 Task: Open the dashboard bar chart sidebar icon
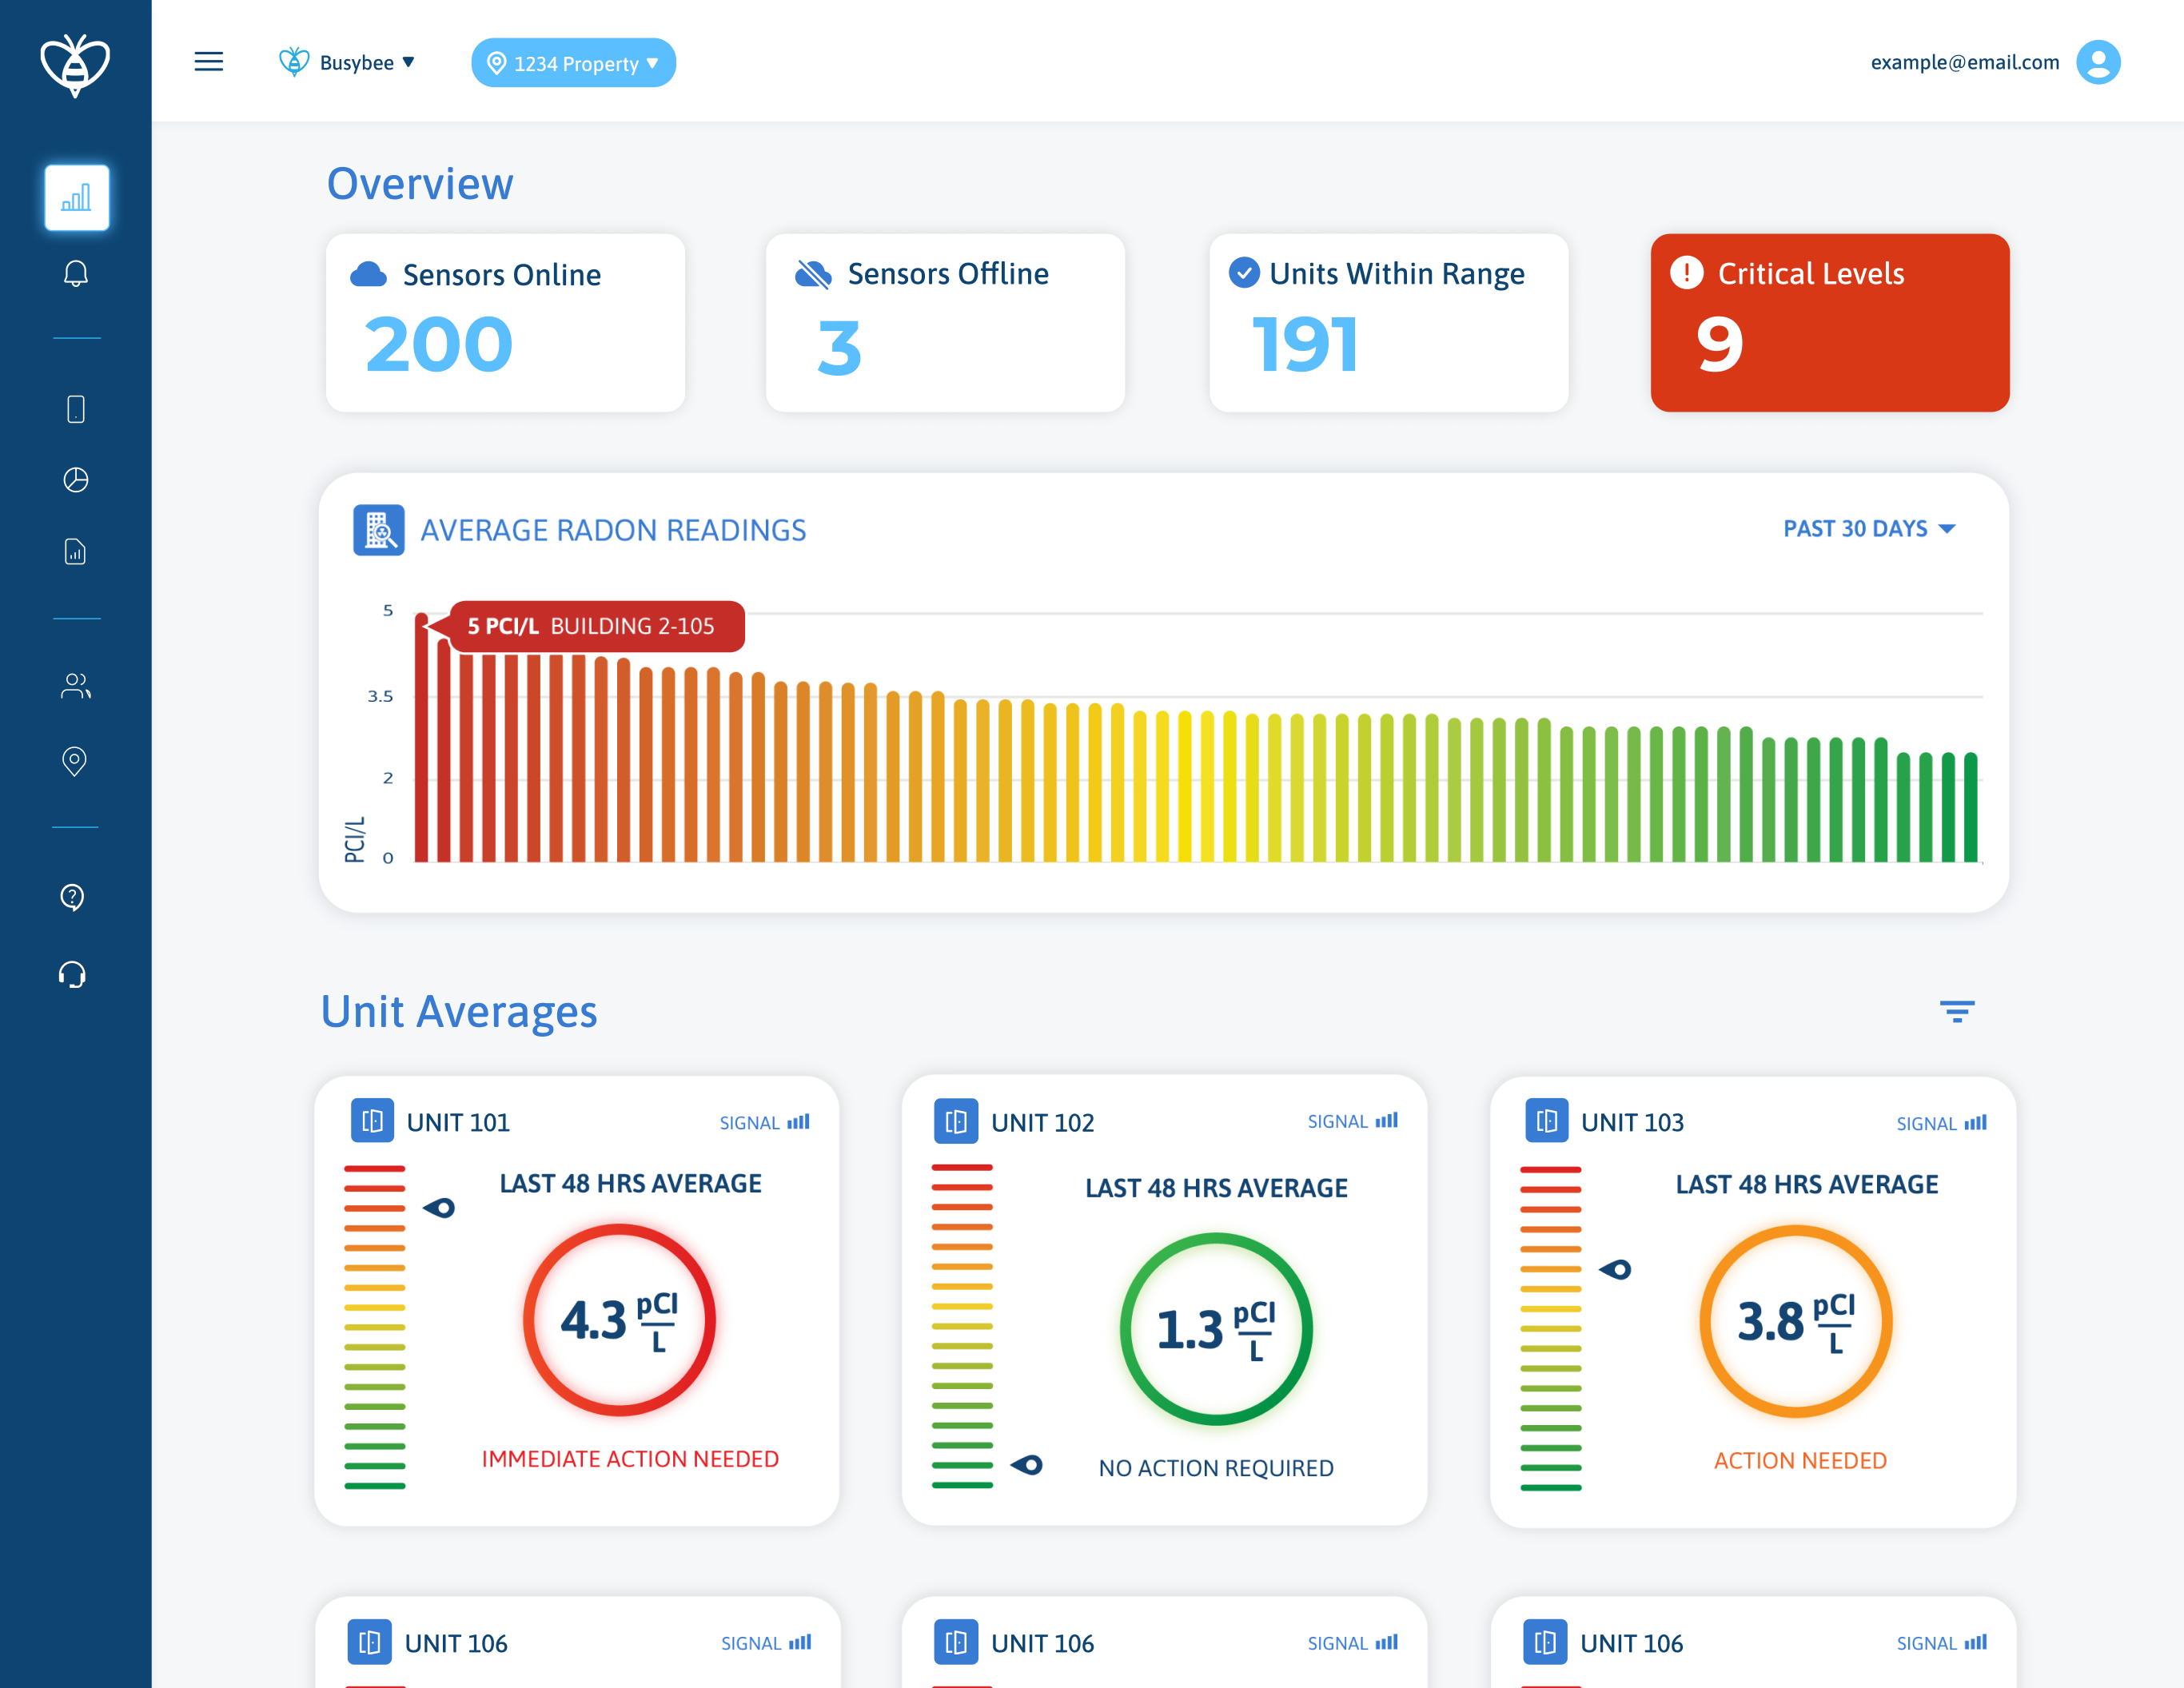click(x=77, y=197)
